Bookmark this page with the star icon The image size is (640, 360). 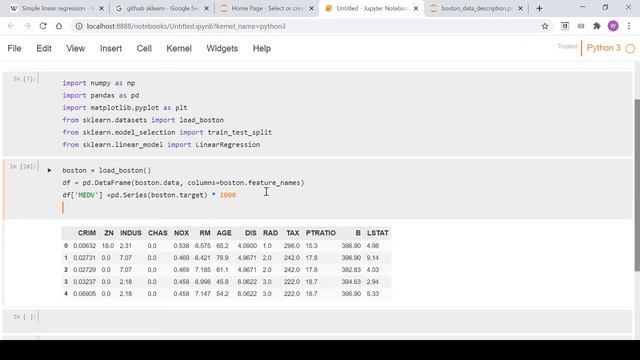[545, 26]
